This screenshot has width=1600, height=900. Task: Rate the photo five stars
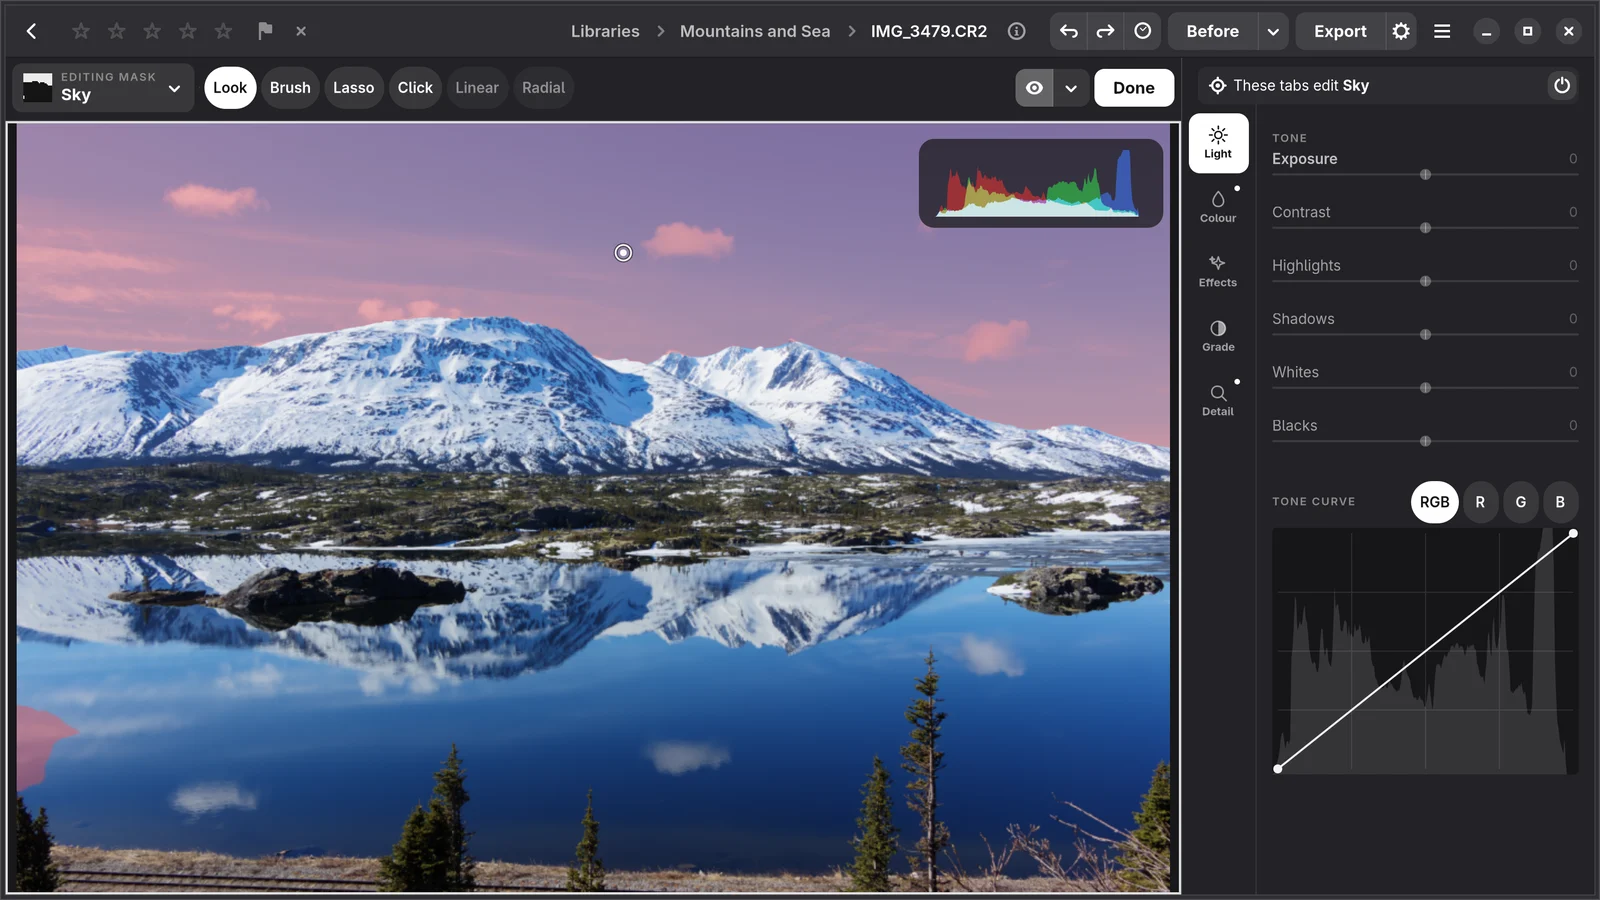pos(223,31)
